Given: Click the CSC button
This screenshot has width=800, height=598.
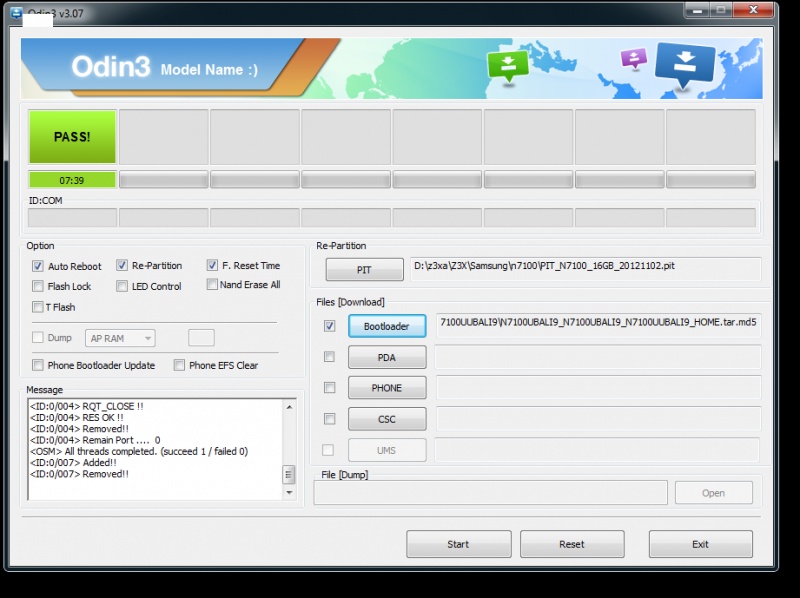Looking at the screenshot, I should coord(387,419).
